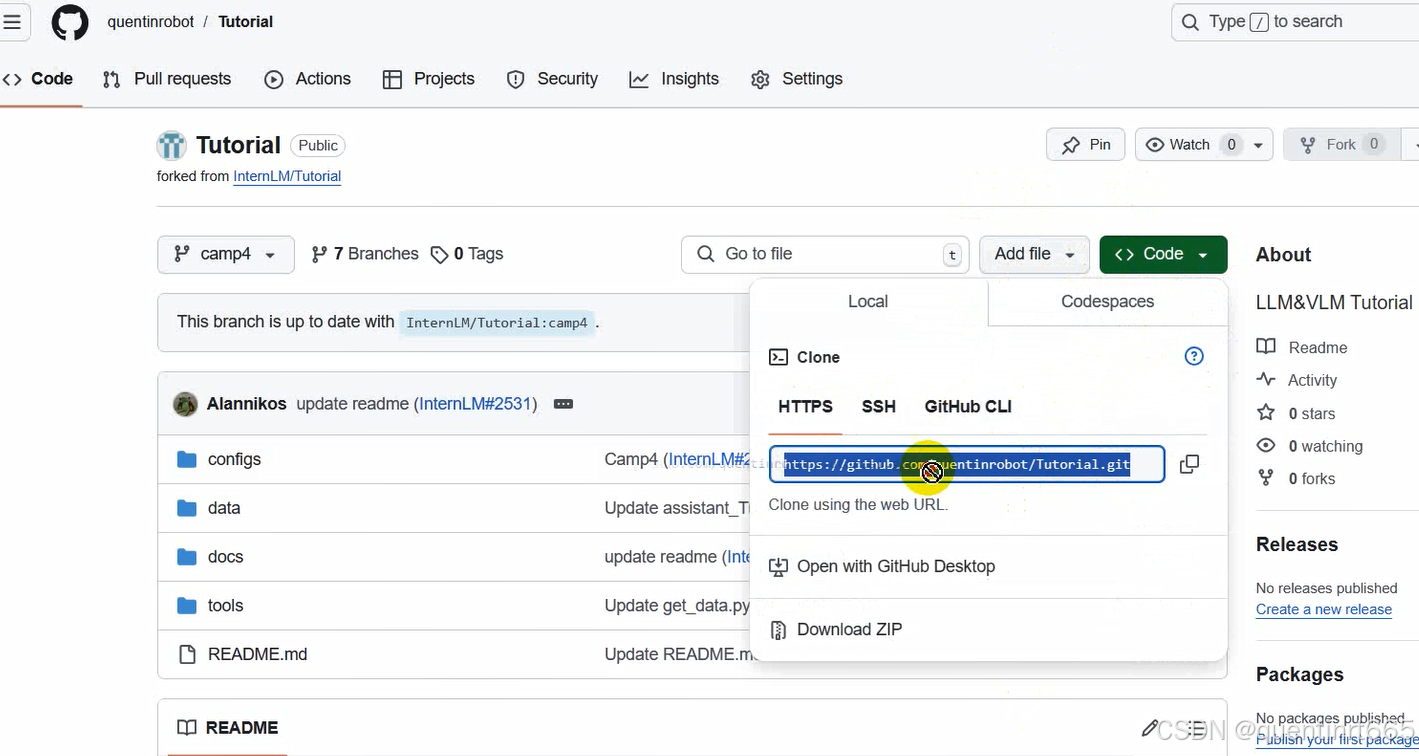Pin this repository
Viewport: 1419px width, 756px height.
pos(1086,145)
